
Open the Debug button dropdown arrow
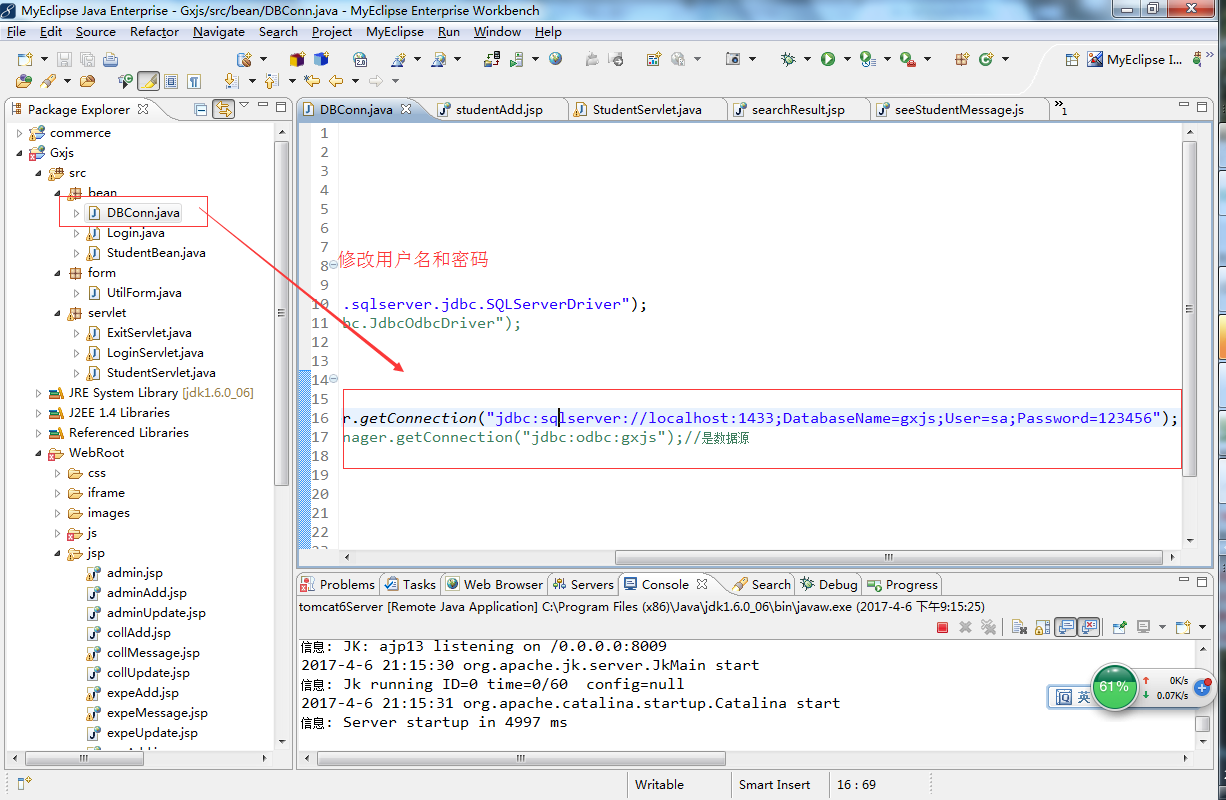tap(807, 59)
